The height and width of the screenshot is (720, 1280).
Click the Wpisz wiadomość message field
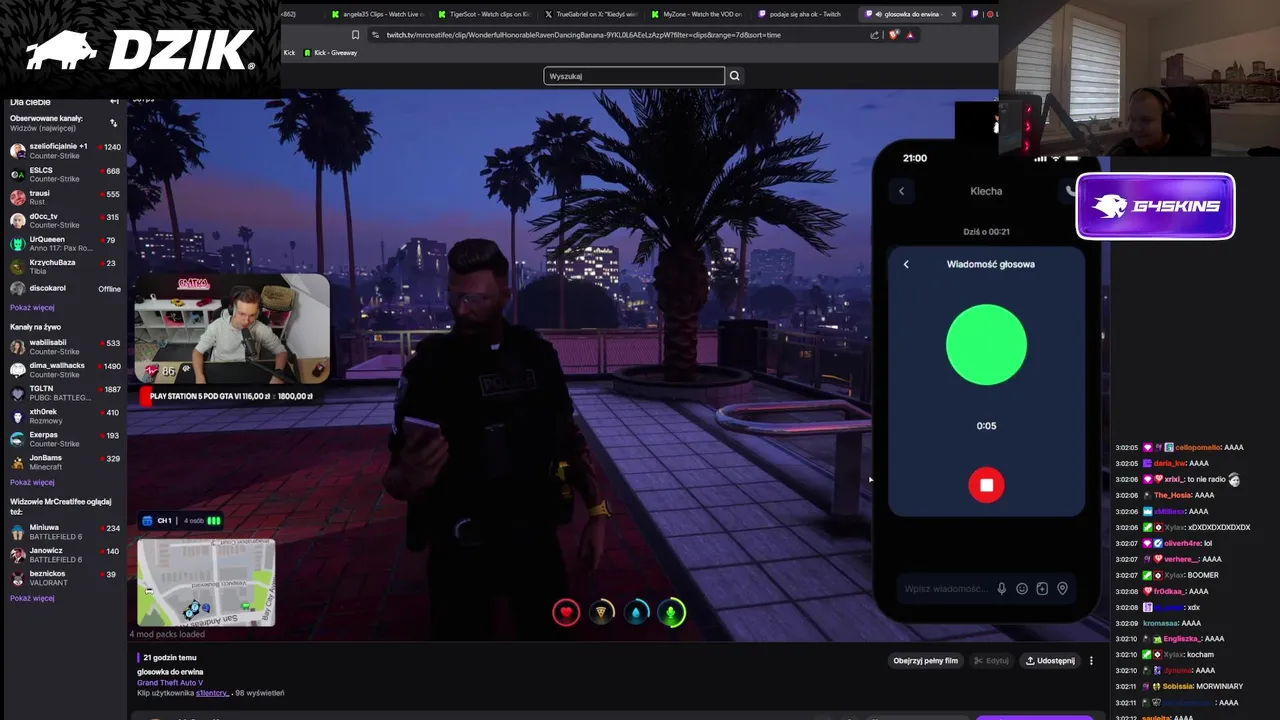(x=946, y=589)
